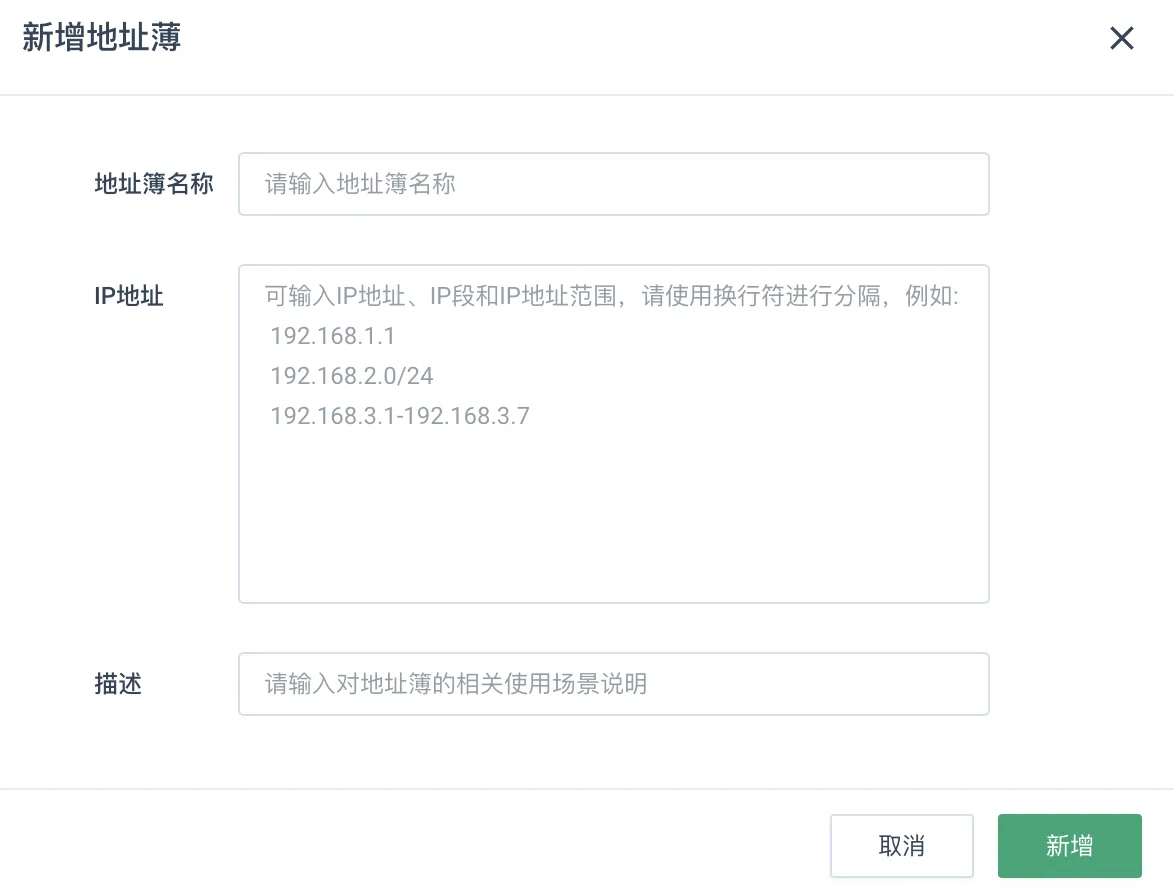The height and width of the screenshot is (894, 1174).
Task: Click the 可输入IP地址 hint text line
Action: click(x=612, y=296)
